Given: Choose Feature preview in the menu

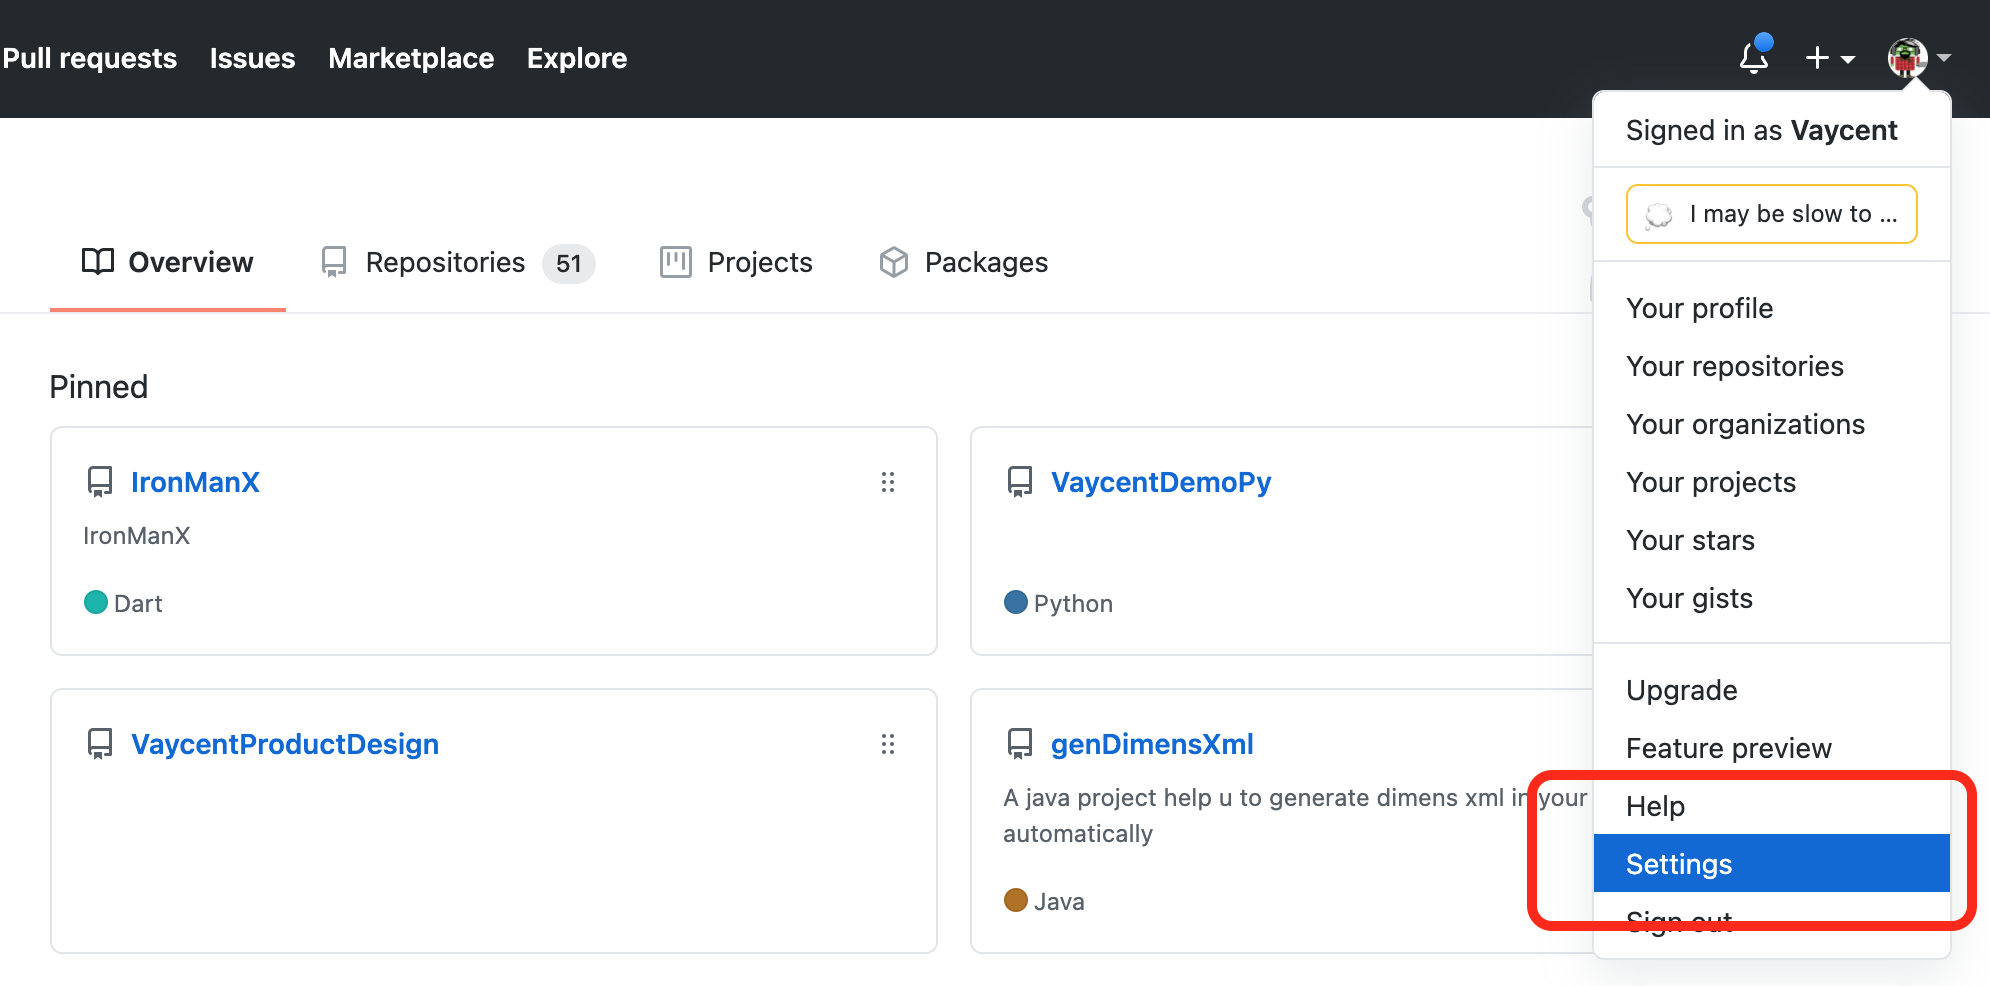Looking at the screenshot, I should click(x=1771, y=748).
